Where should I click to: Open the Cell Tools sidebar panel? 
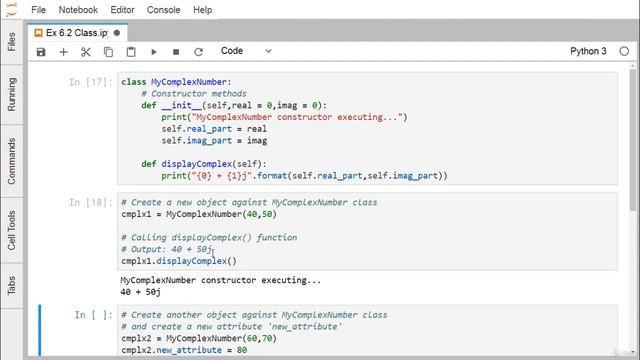(11, 230)
